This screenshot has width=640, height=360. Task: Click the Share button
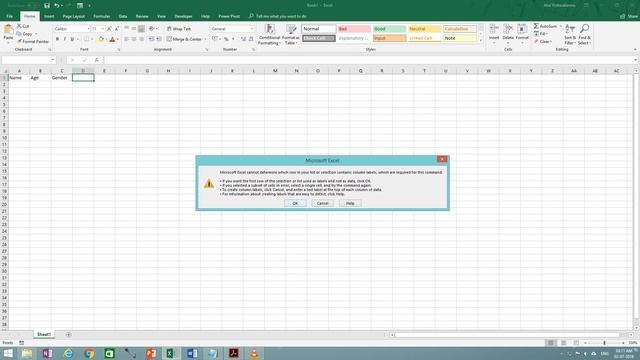pos(629,16)
